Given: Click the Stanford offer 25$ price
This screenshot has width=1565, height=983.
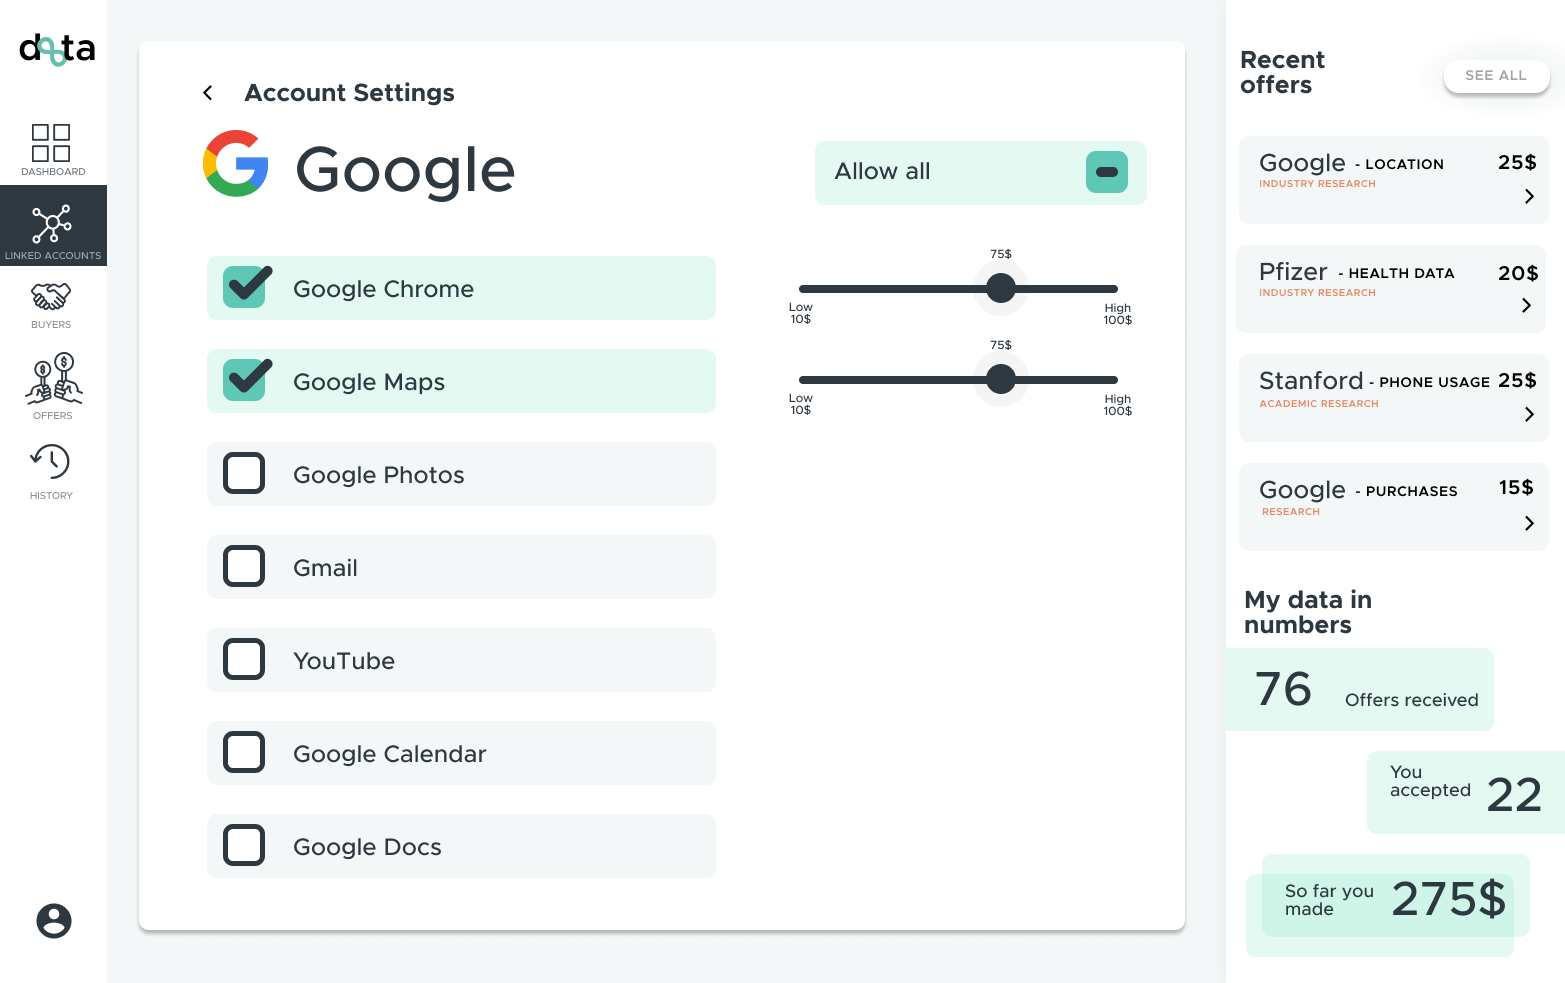Looking at the screenshot, I should point(1517,380).
